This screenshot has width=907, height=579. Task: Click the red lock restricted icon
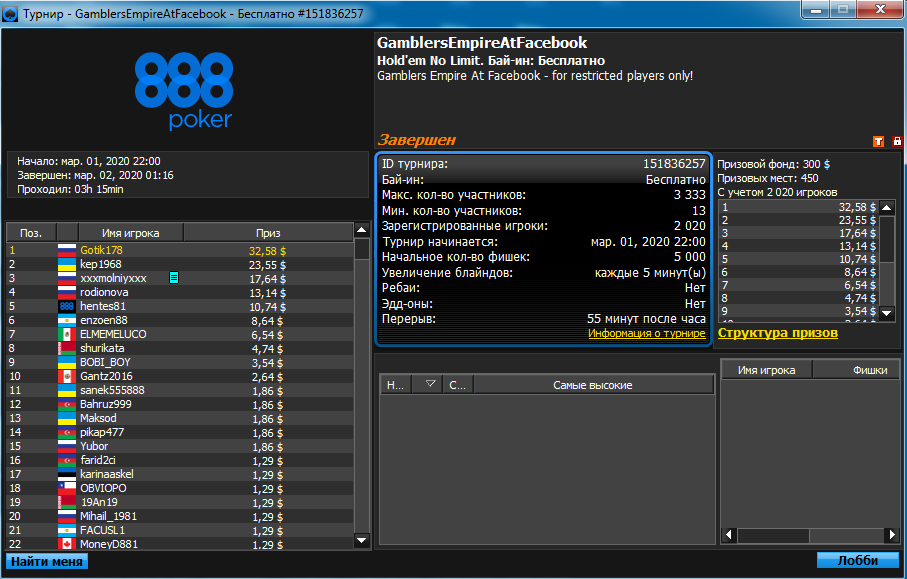(x=897, y=141)
